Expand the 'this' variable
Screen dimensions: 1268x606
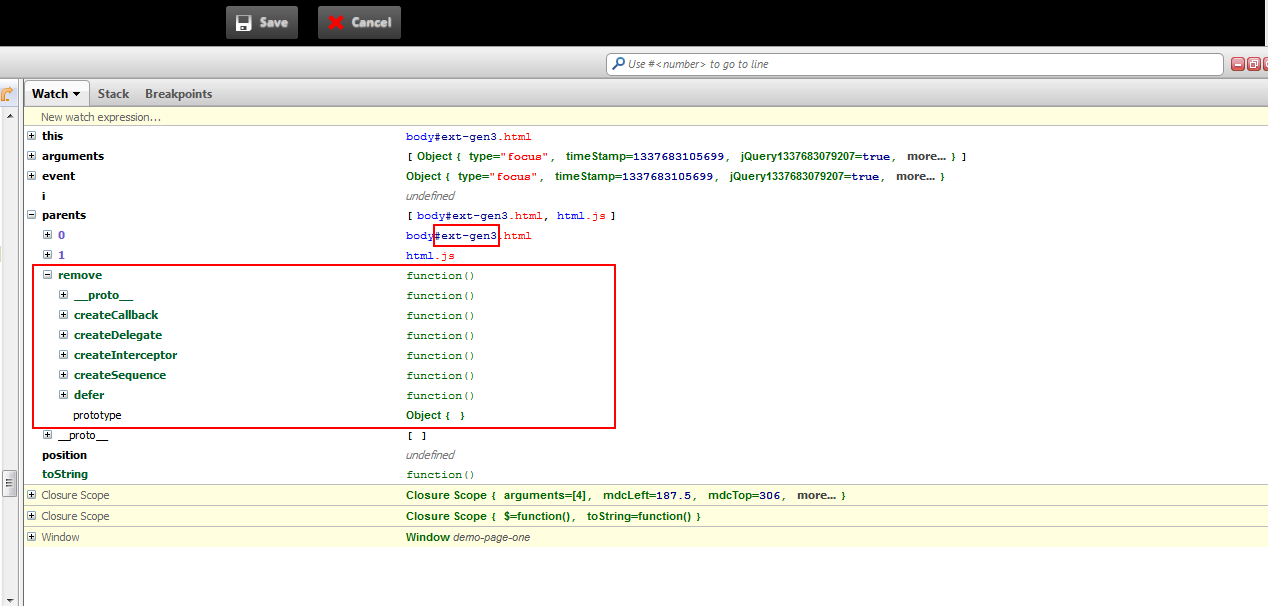(32, 136)
